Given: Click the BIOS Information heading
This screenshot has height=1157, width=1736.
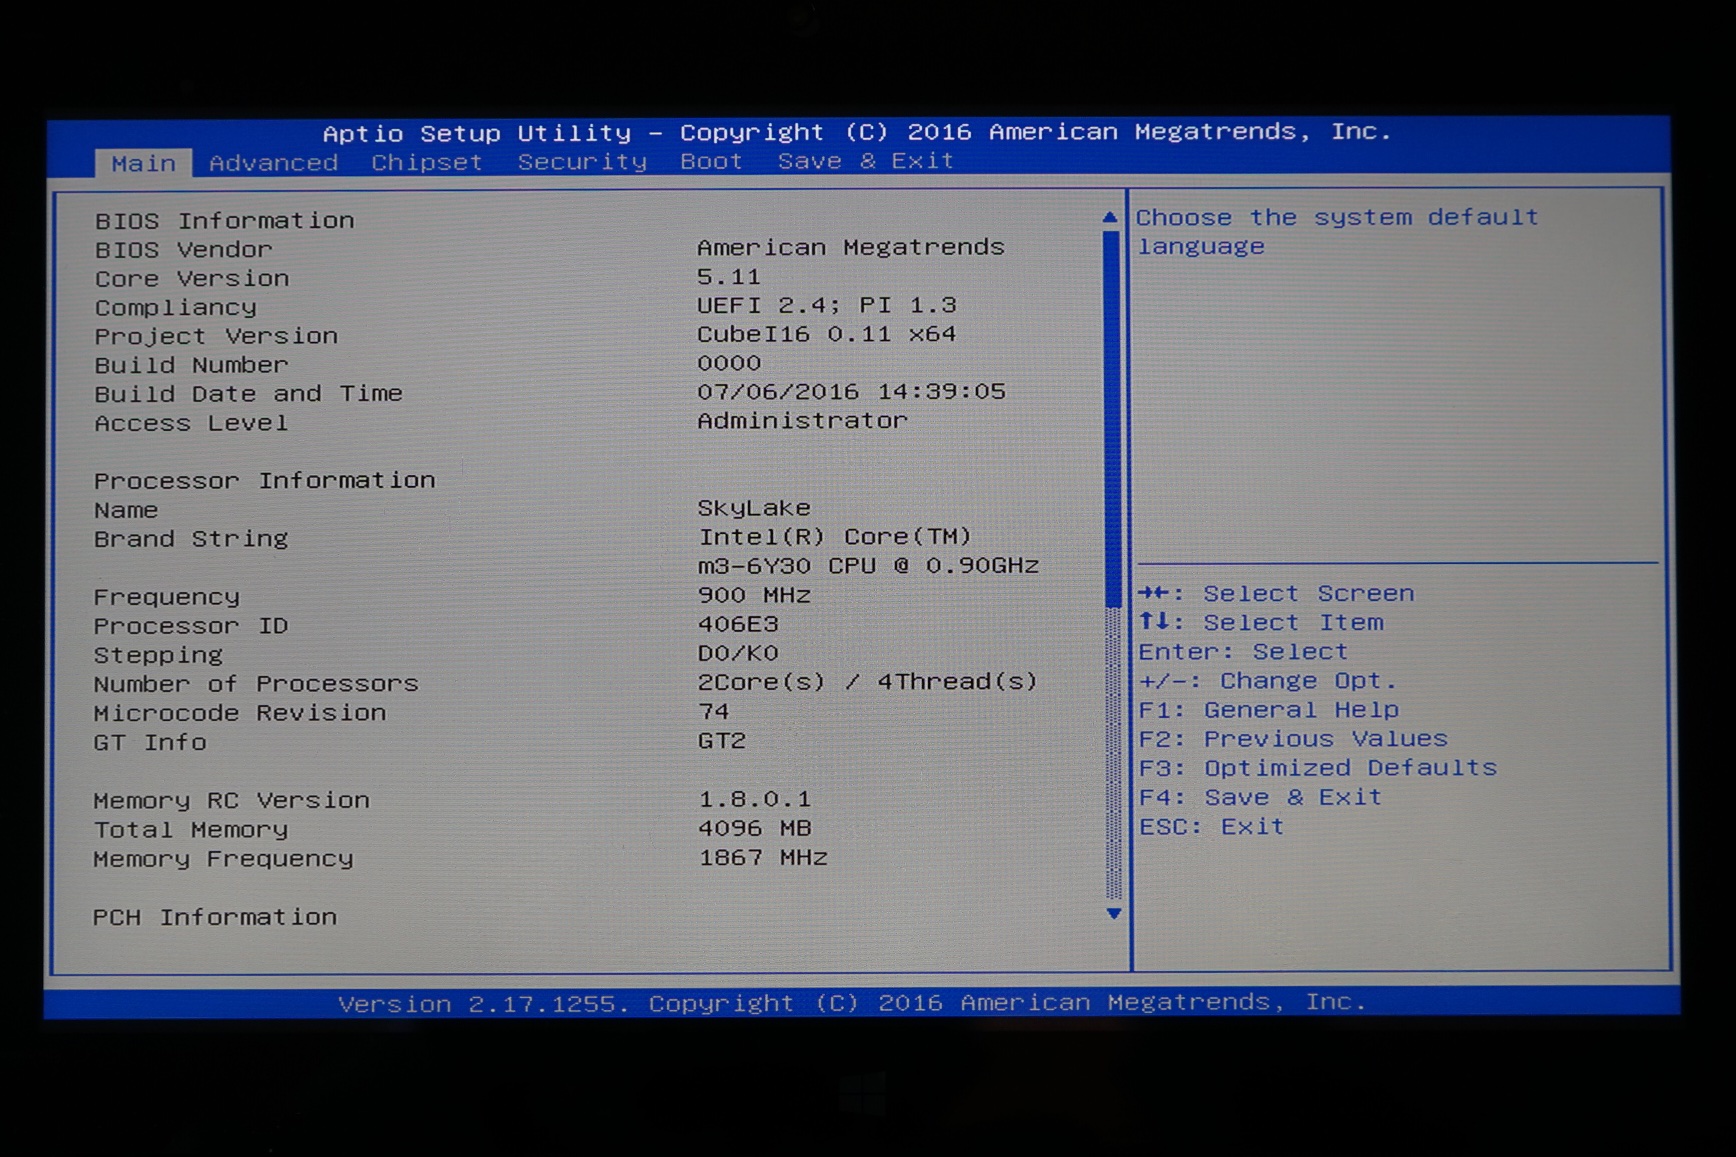Looking at the screenshot, I should tap(225, 220).
